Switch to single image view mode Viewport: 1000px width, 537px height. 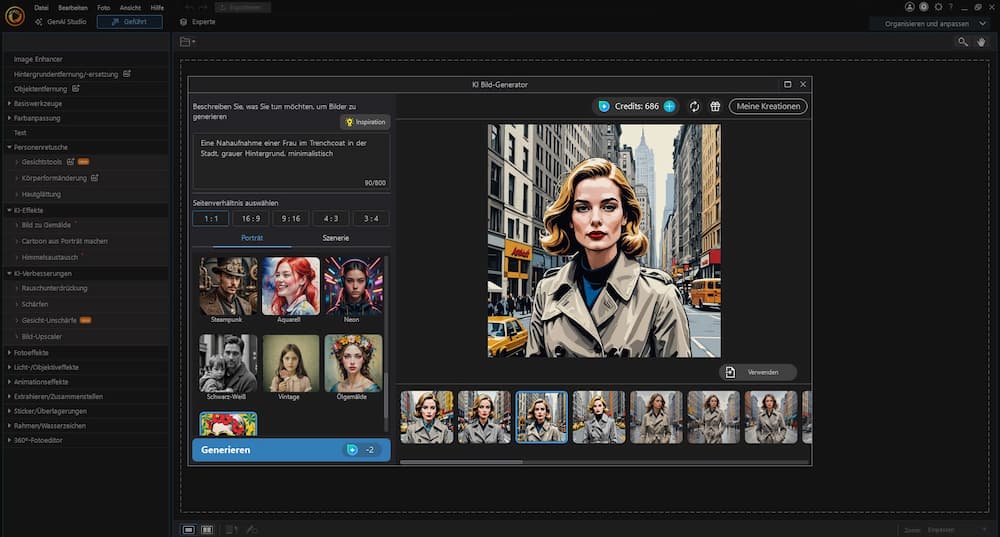pos(188,529)
